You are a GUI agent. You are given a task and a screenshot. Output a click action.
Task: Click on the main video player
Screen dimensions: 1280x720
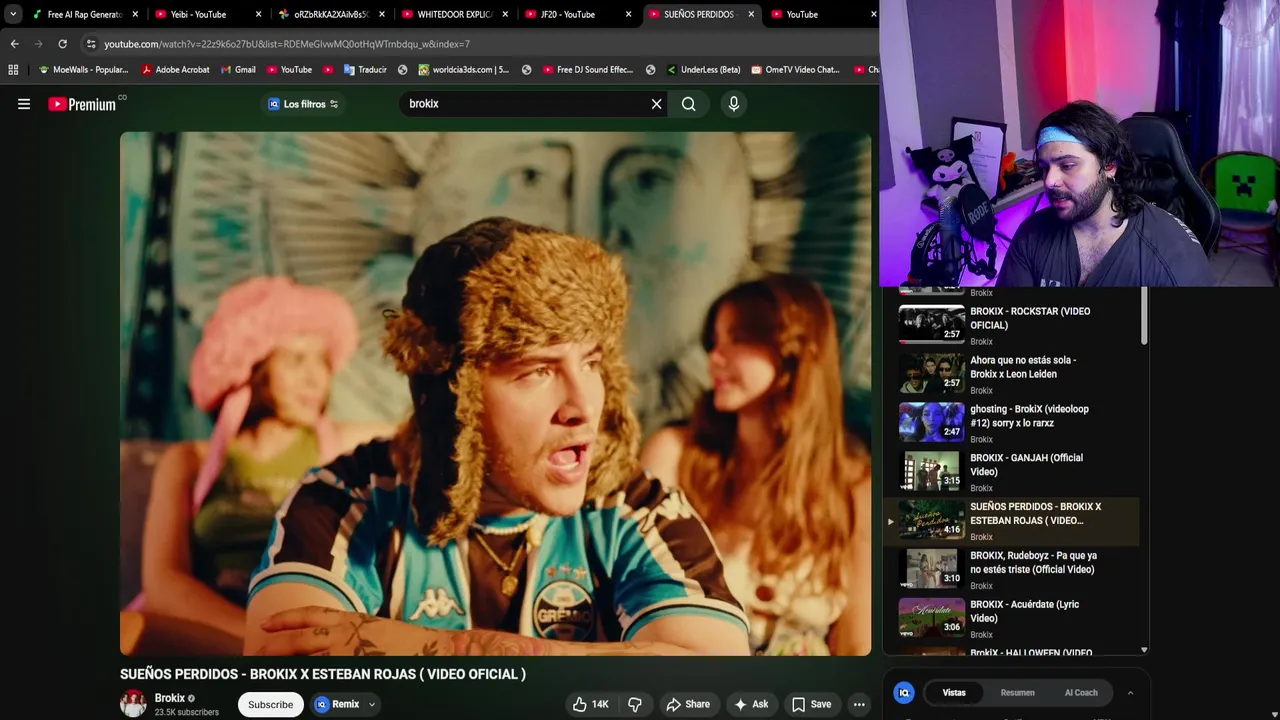pyautogui.click(x=495, y=394)
